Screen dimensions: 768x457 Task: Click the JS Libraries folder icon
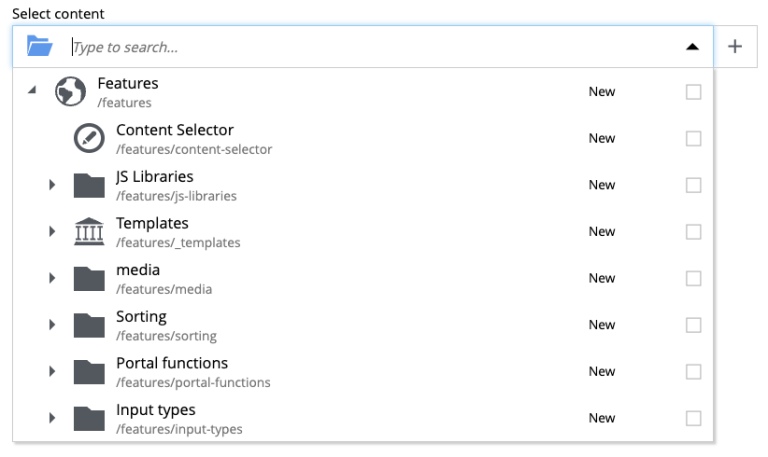[x=89, y=185]
